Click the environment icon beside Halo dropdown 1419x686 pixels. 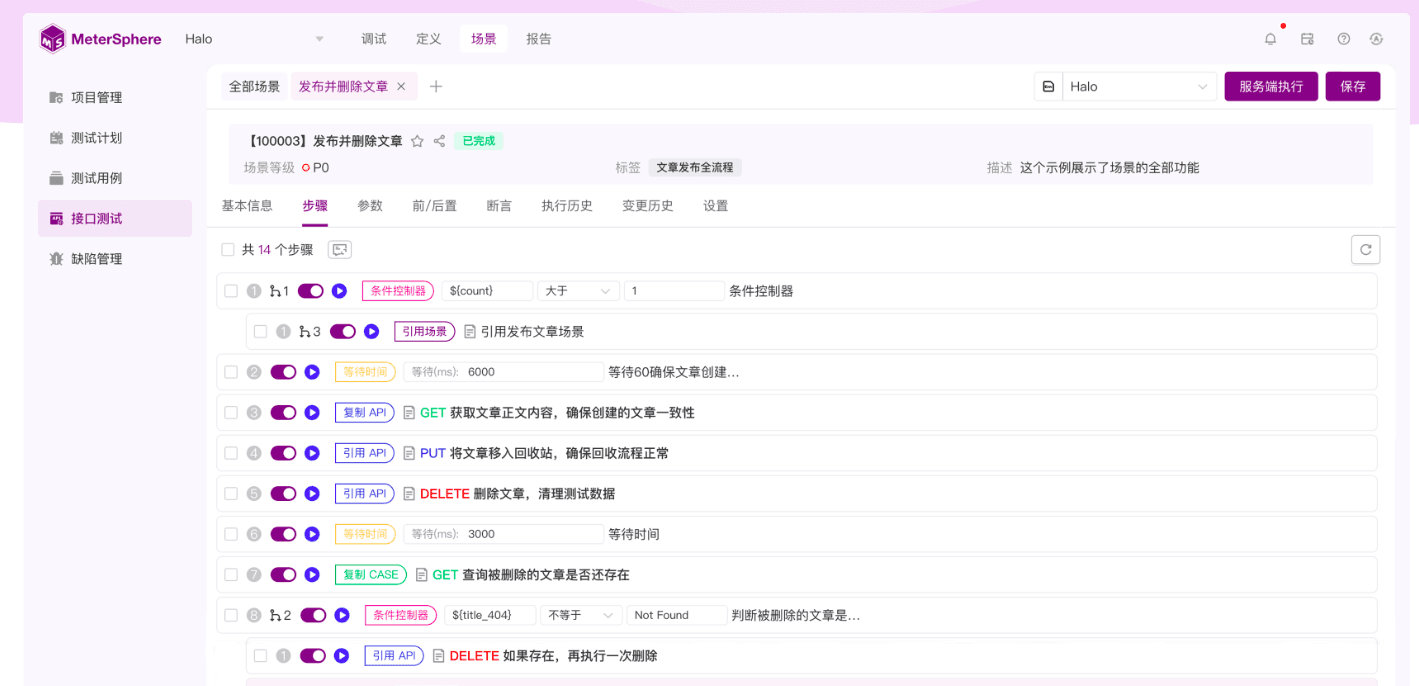[1048, 87]
